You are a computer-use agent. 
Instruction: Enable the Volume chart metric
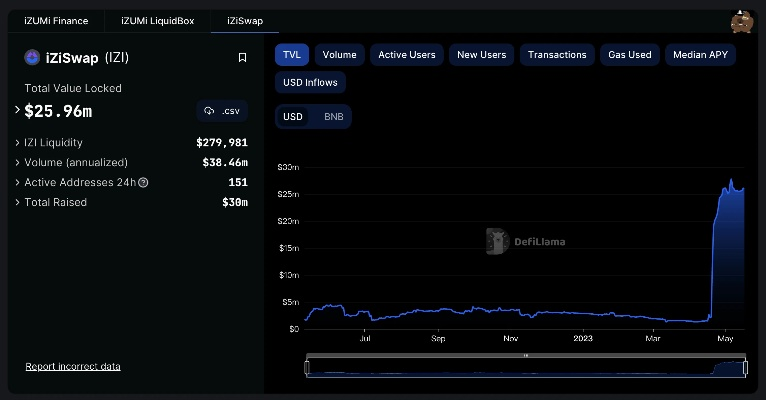340,55
